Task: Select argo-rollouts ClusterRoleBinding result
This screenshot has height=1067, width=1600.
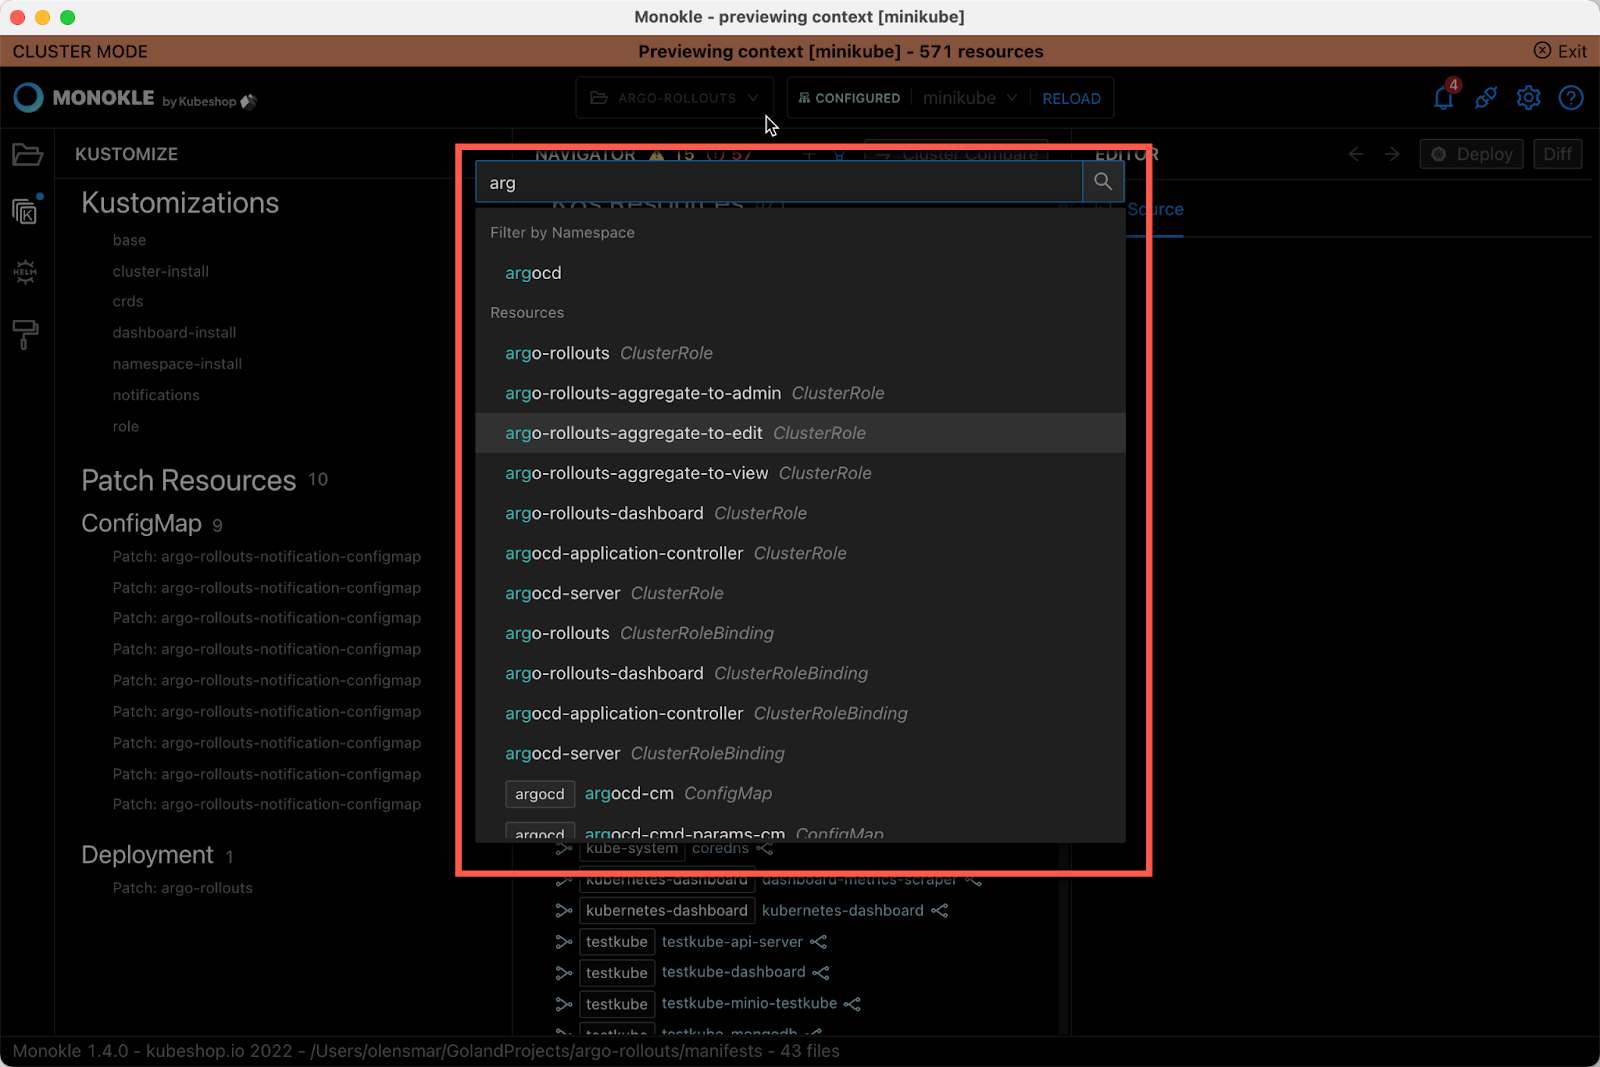Action: (800, 633)
